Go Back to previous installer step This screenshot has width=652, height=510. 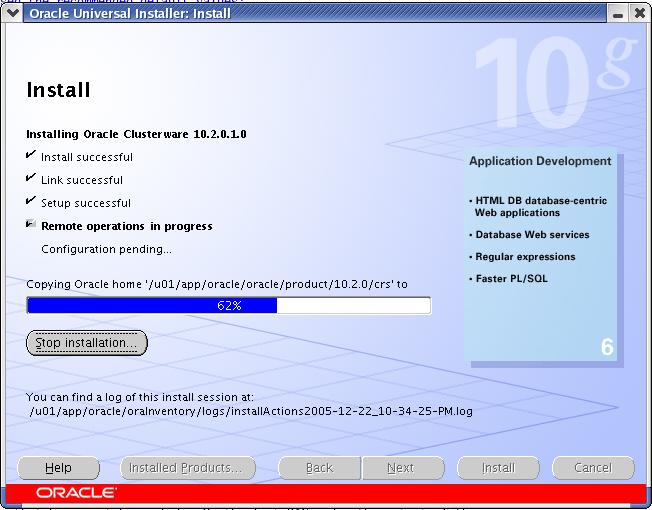(x=319, y=468)
